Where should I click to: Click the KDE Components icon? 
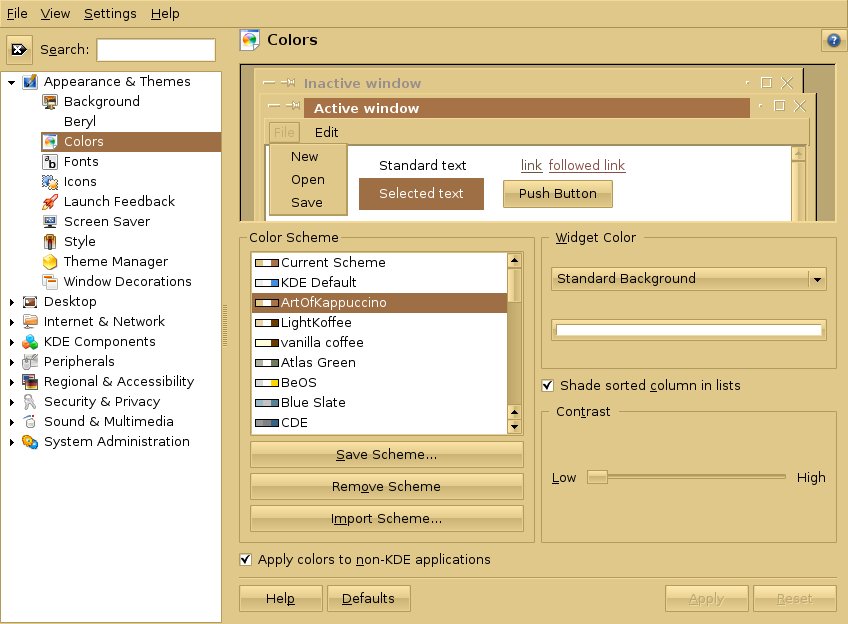click(x=30, y=342)
